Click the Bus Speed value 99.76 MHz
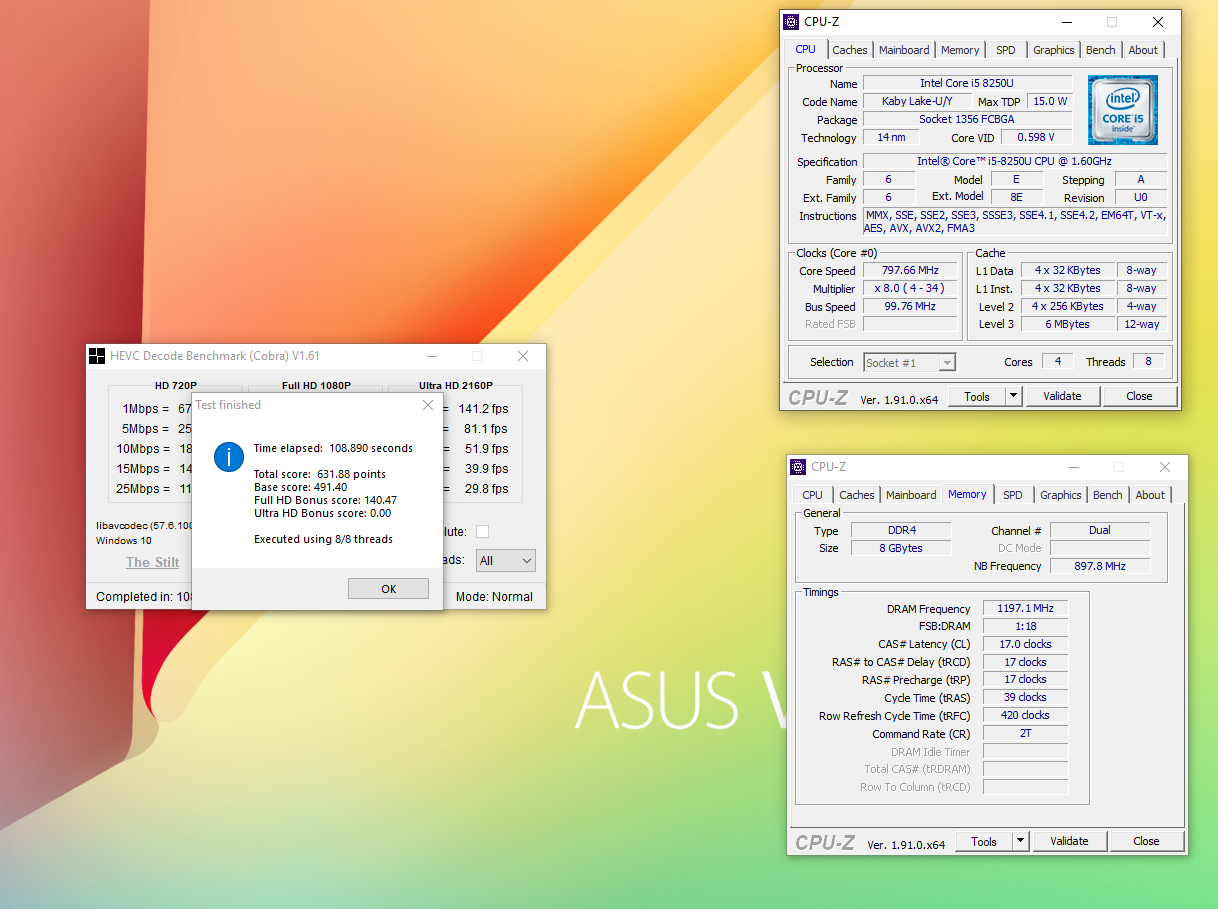Image resolution: width=1218 pixels, height=909 pixels. click(910, 307)
